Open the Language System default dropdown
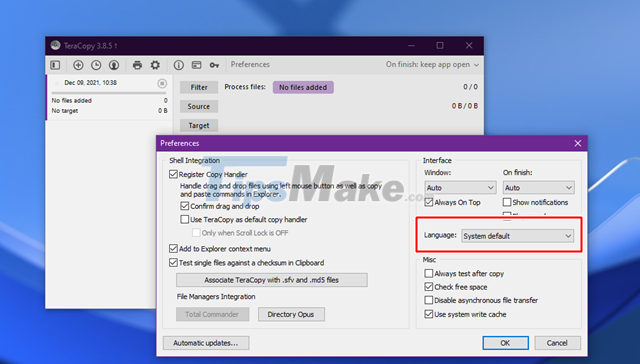This screenshot has height=364, width=640. (x=517, y=236)
